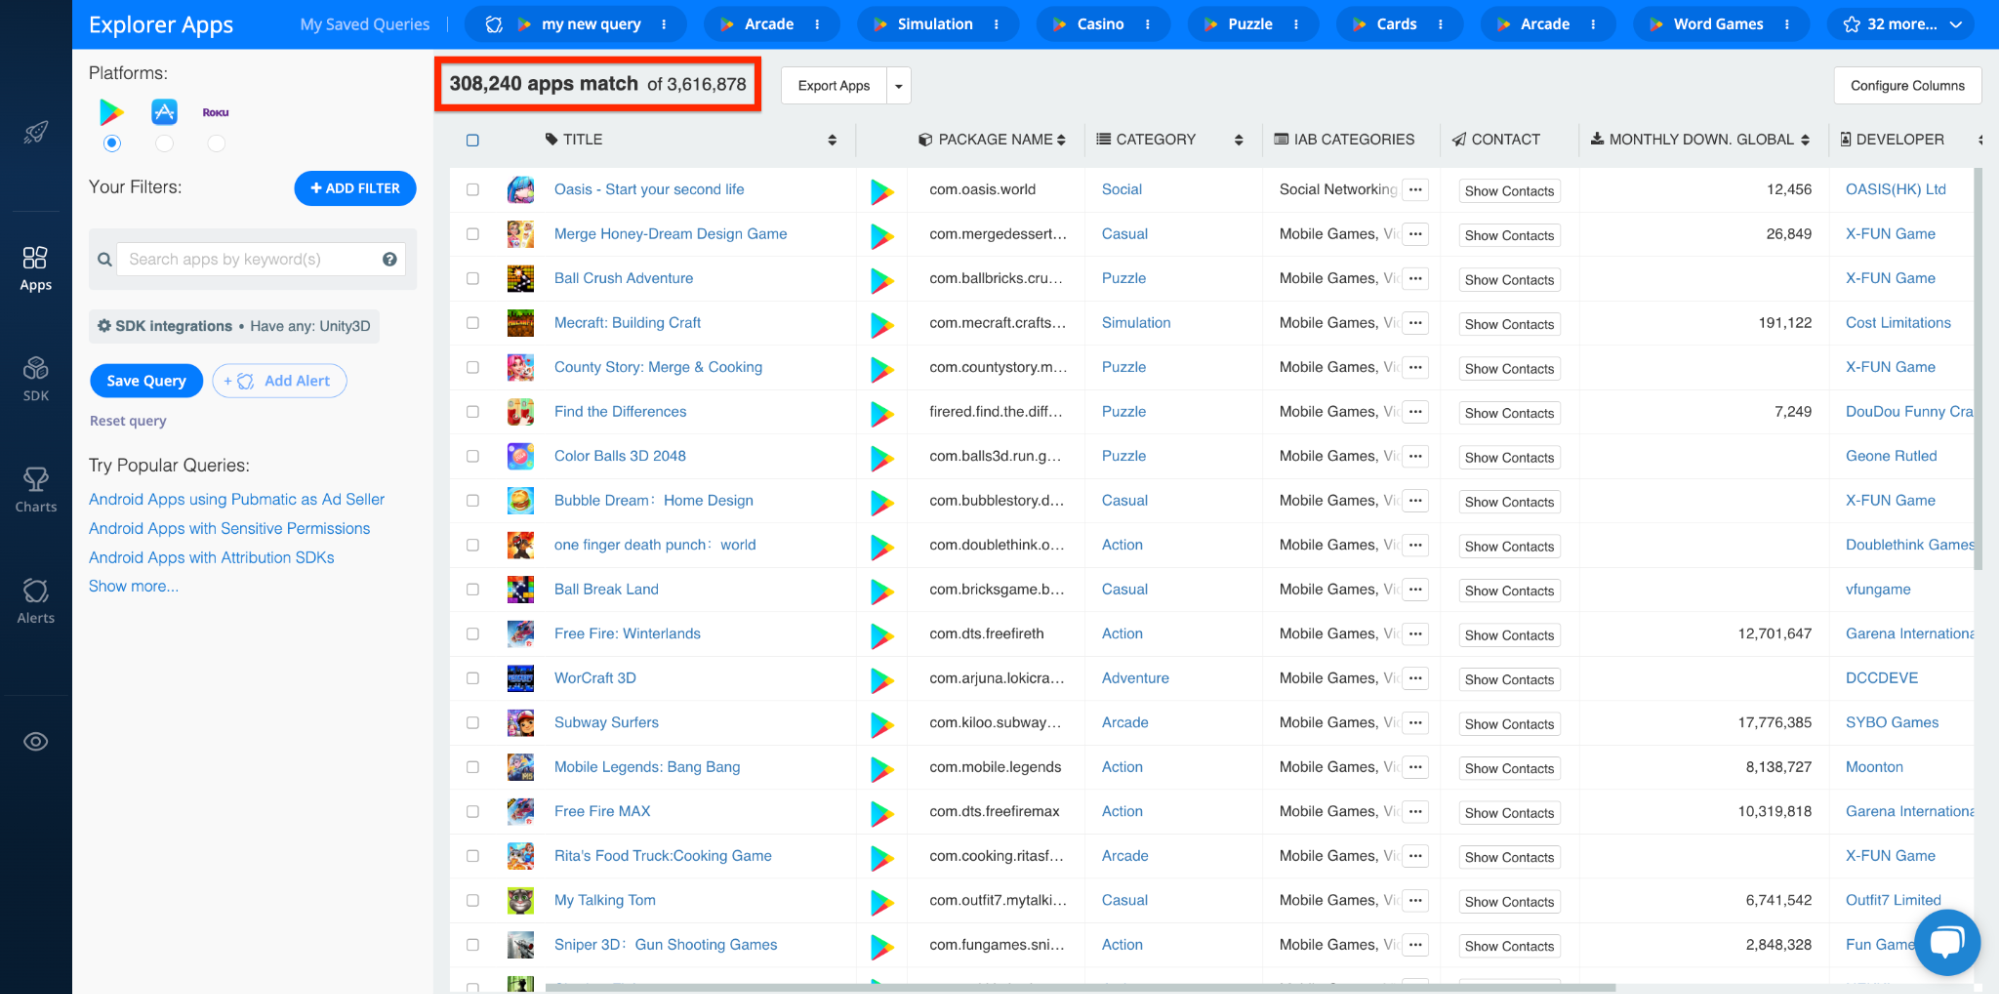Click the Add Alert button
Viewport: 1999px width, 994px height.
(279, 381)
